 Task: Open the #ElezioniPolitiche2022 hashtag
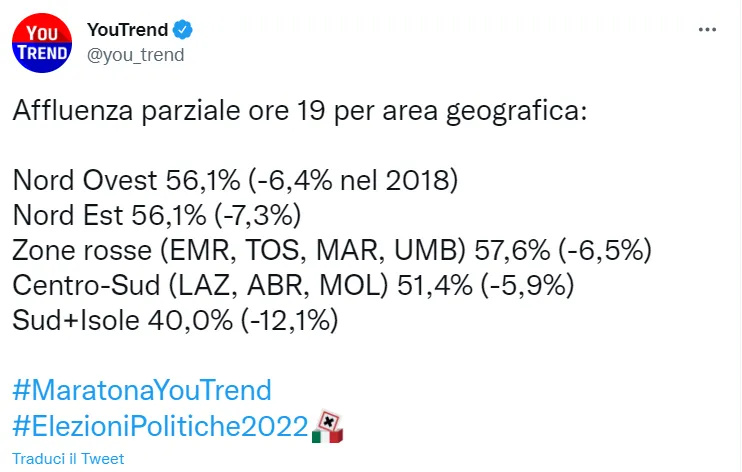tap(160, 426)
